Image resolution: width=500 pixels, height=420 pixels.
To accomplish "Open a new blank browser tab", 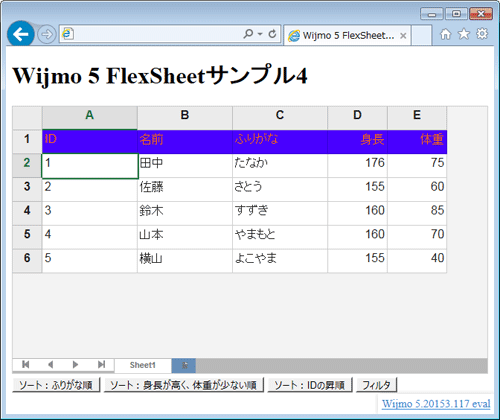I will pyautogui.click(x=421, y=36).
